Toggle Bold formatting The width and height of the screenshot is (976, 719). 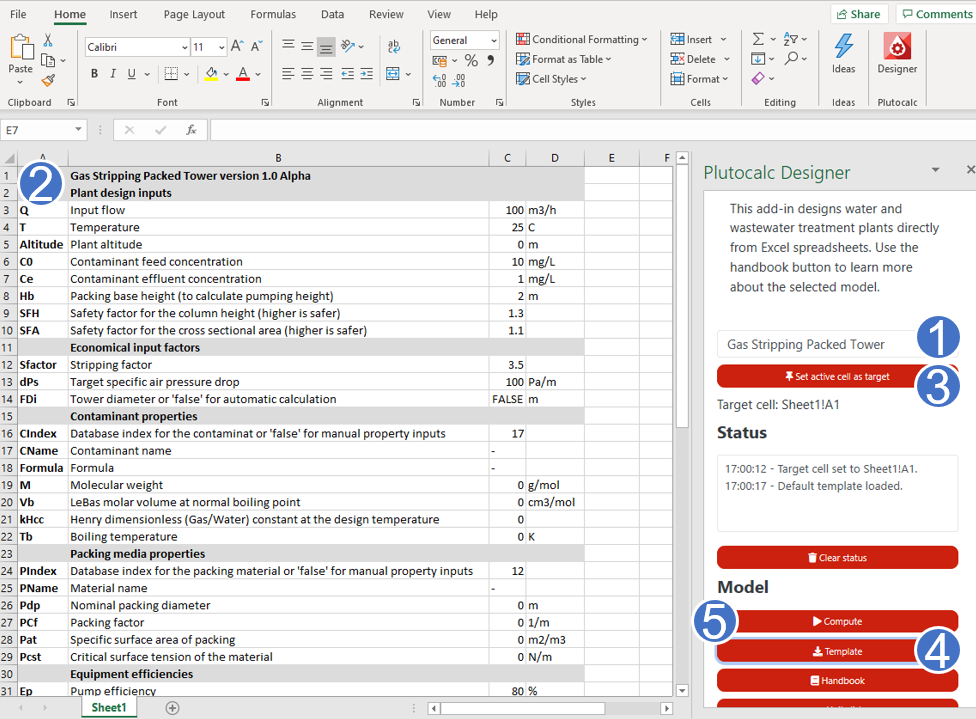(x=94, y=74)
